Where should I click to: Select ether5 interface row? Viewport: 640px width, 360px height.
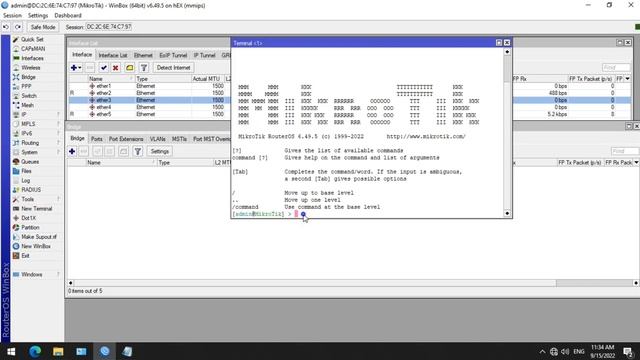point(149,114)
